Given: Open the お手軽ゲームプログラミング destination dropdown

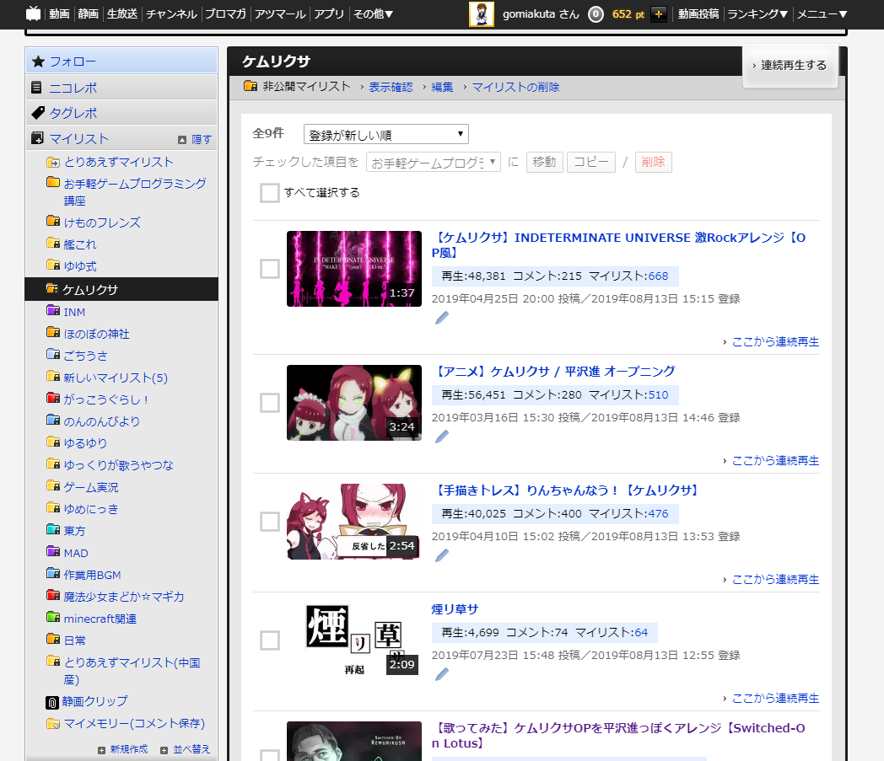Looking at the screenshot, I should [x=433, y=162].
